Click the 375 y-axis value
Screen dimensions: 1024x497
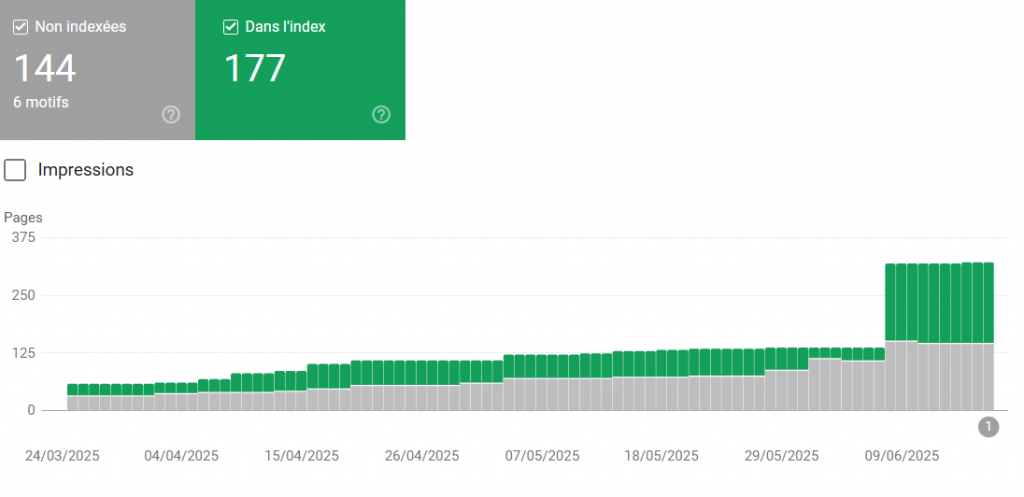[x=24, y=237]
